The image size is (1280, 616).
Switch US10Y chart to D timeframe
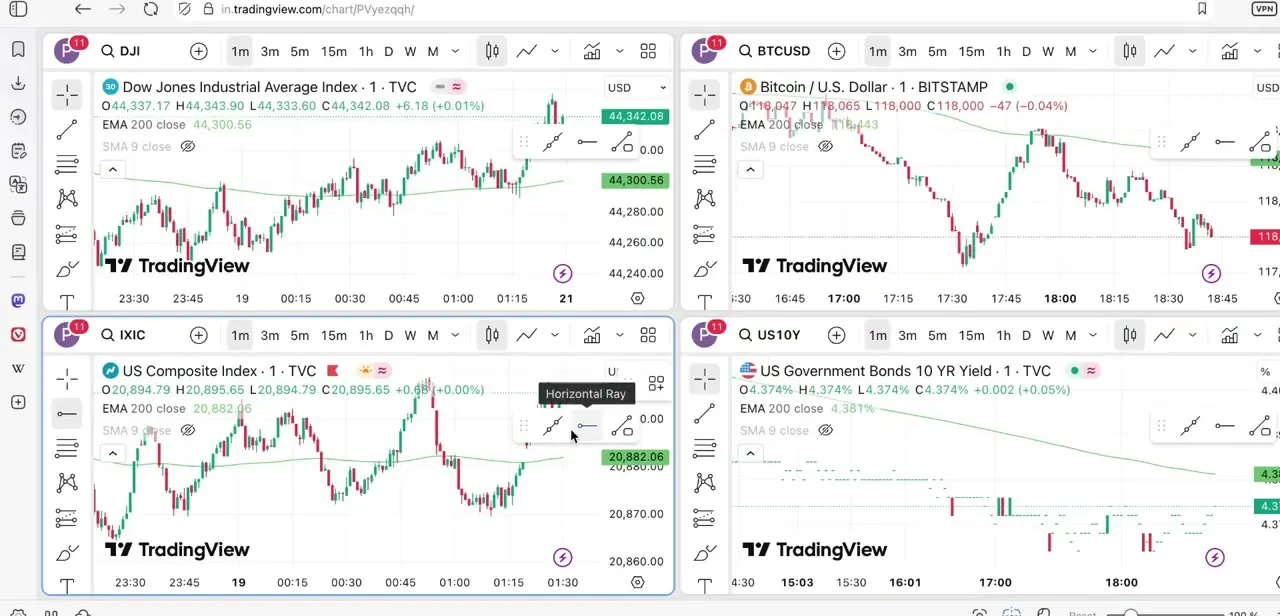(1027, 335)
